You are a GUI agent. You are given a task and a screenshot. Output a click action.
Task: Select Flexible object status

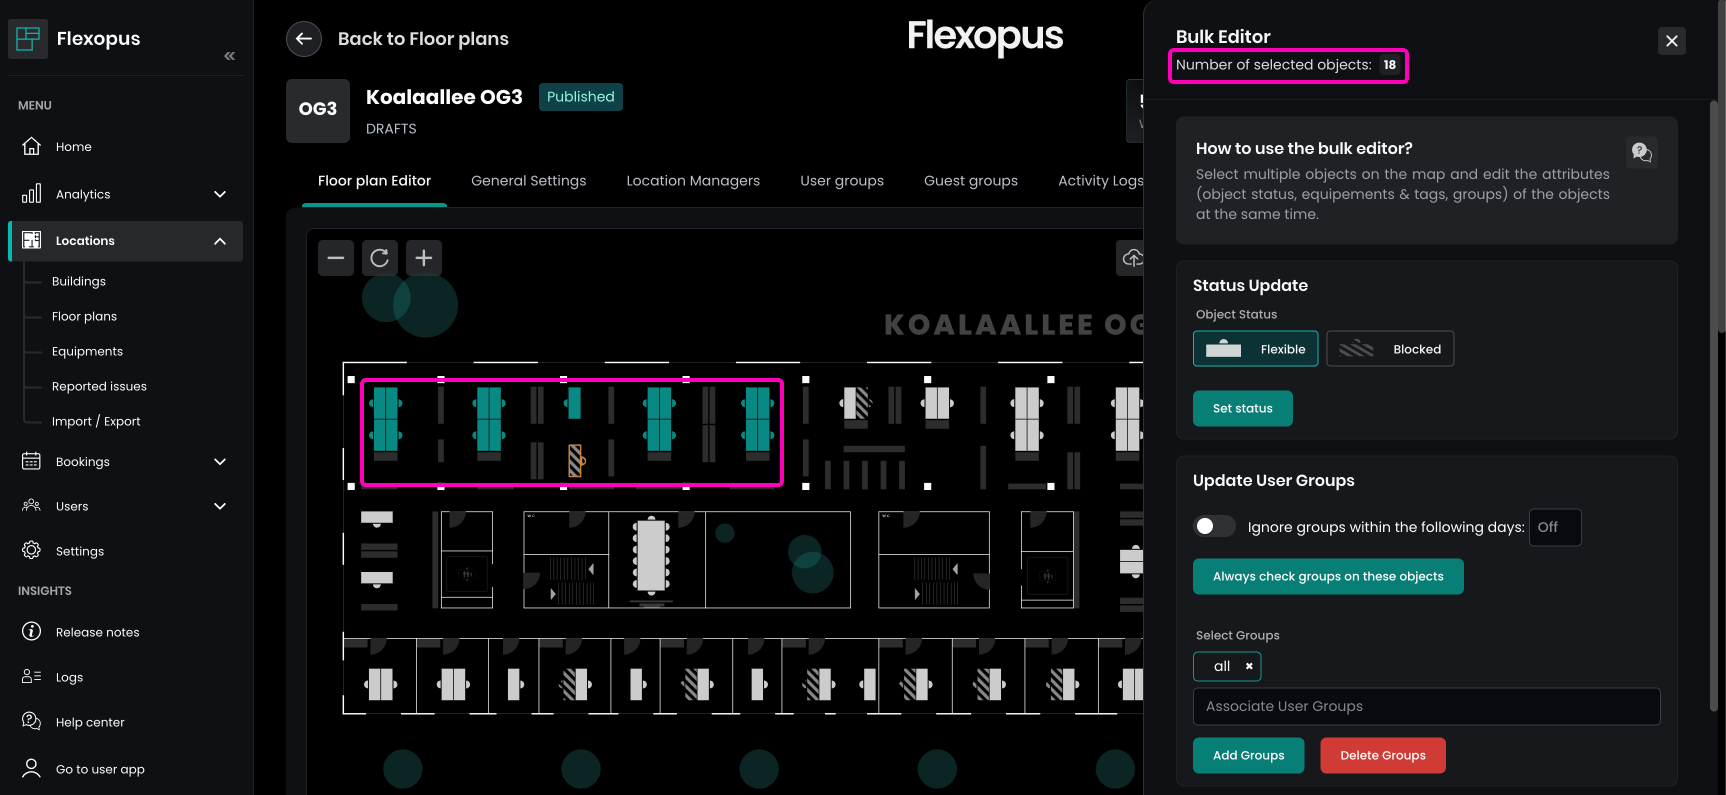pos(1255,349)
